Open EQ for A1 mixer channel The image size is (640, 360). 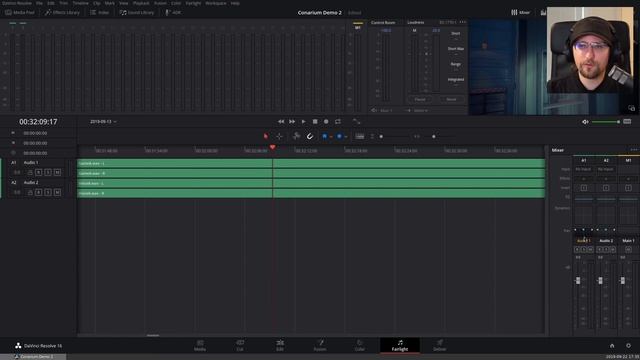pos(583,199)
